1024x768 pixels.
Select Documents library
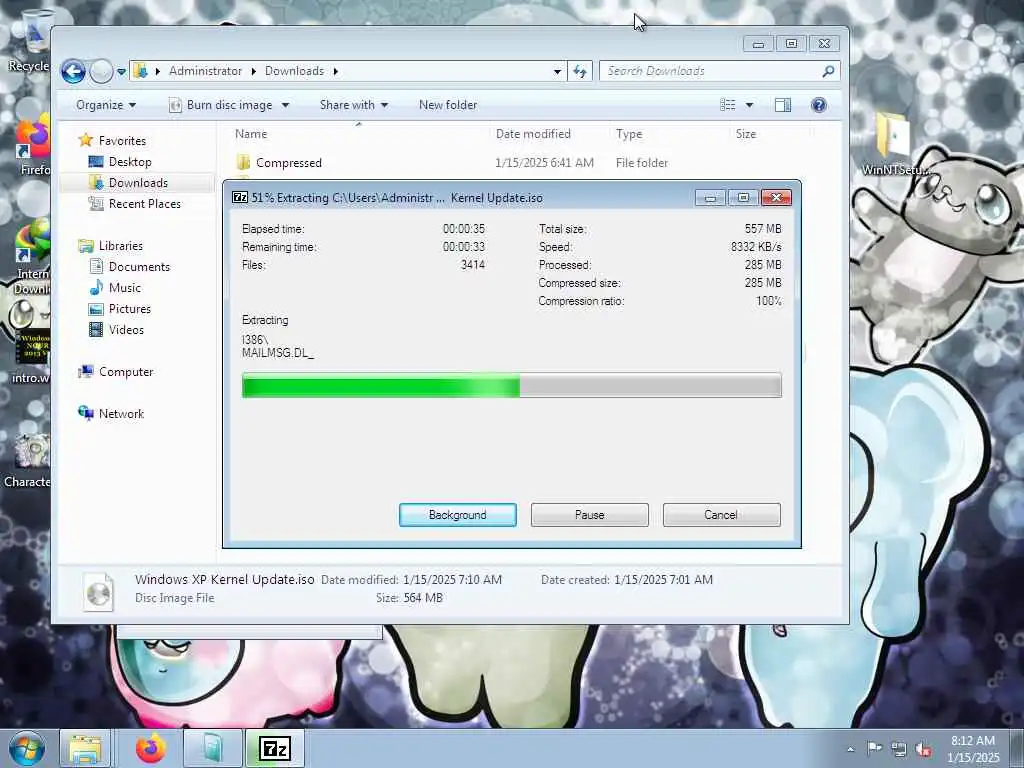tap(139, 266)
